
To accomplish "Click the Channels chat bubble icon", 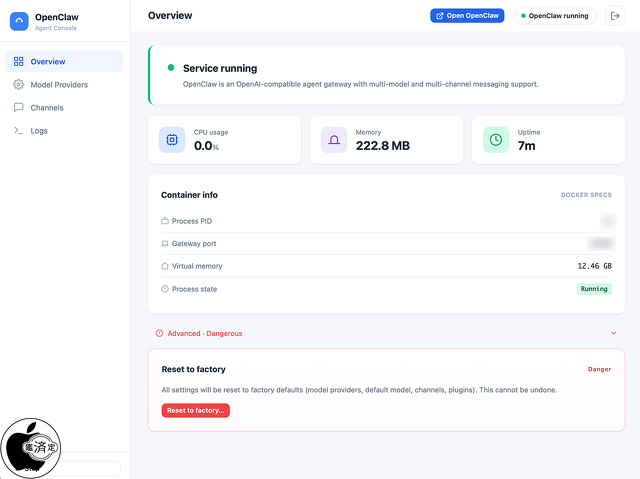I will [18, 107].
